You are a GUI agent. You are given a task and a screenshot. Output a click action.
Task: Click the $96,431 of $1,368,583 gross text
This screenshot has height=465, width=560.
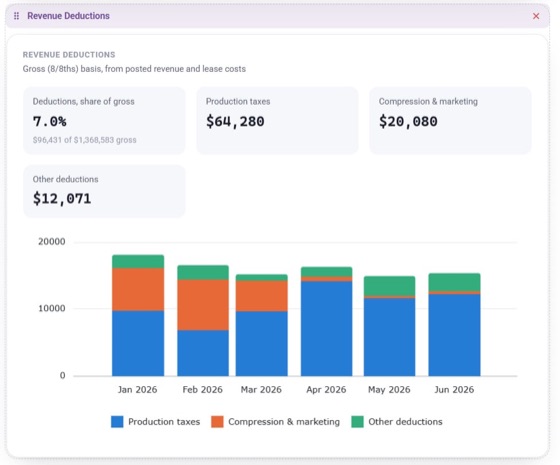coord(85,140)
